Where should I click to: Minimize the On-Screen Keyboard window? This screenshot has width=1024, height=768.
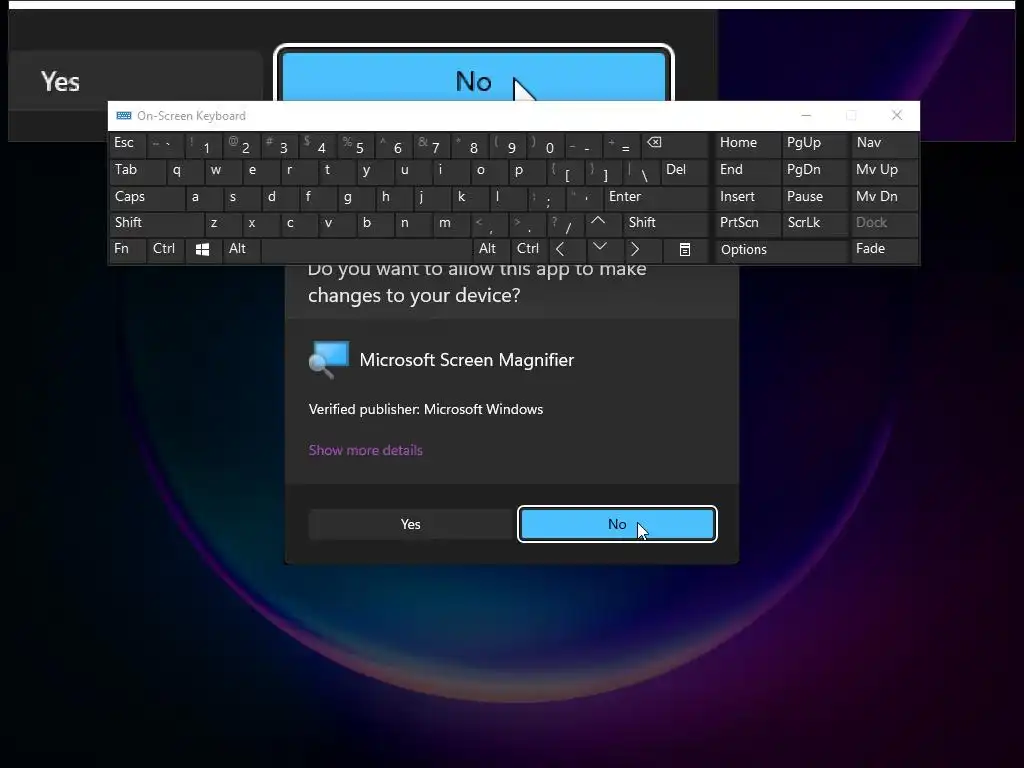(806, 116)
